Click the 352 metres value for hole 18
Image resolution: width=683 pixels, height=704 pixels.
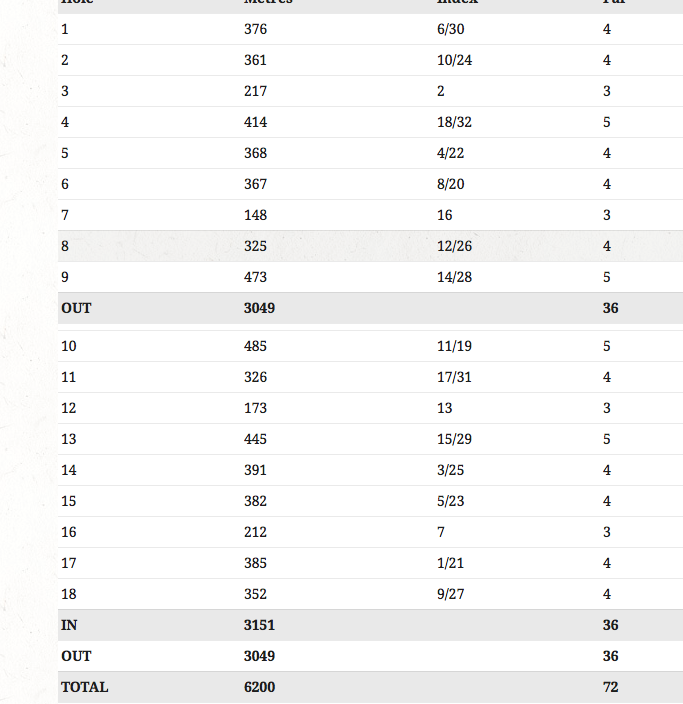255,594
